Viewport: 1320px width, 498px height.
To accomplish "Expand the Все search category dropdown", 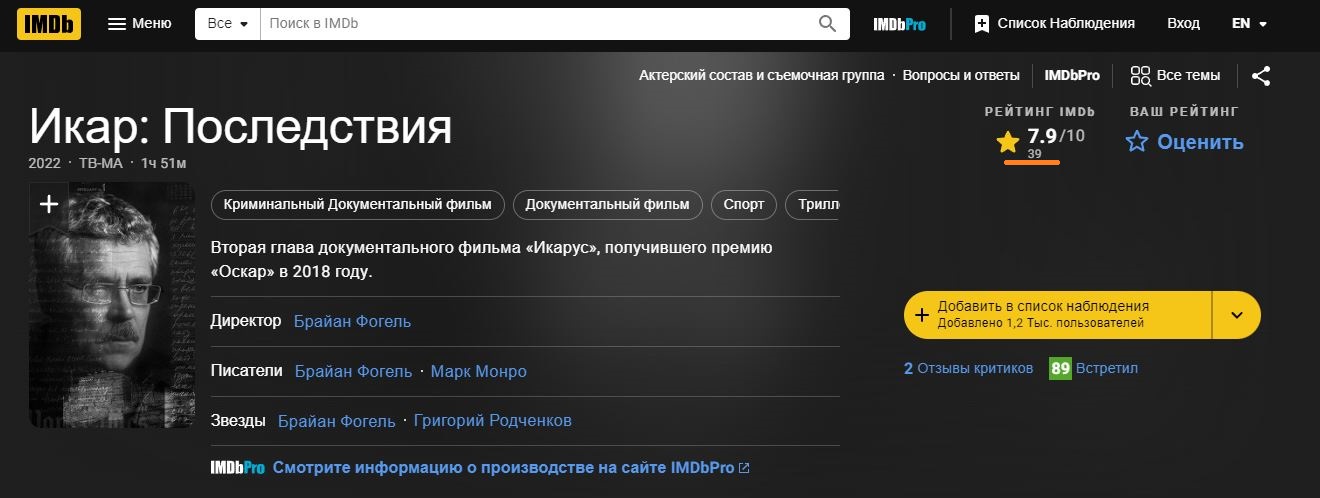I will coord(227,24).
